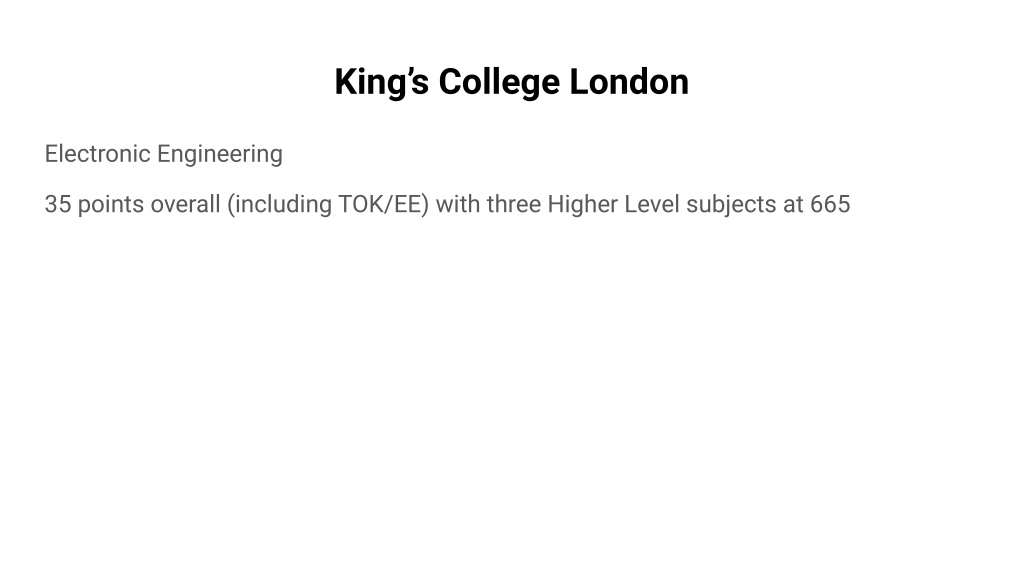
Task: Click the number "35" starting the requirements line
Action: point(57,204)
